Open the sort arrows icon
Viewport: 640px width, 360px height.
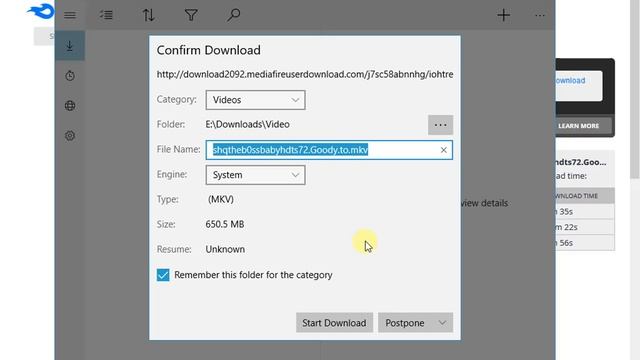click(149, 15)
